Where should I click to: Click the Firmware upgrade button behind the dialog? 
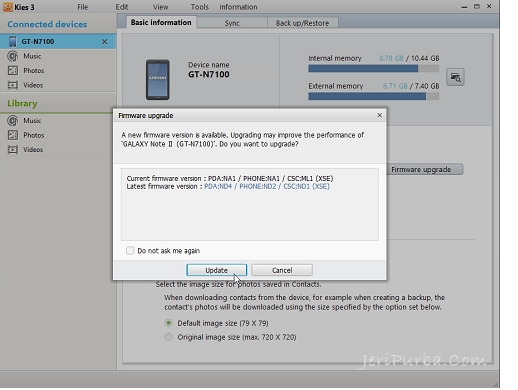point(425,169)
